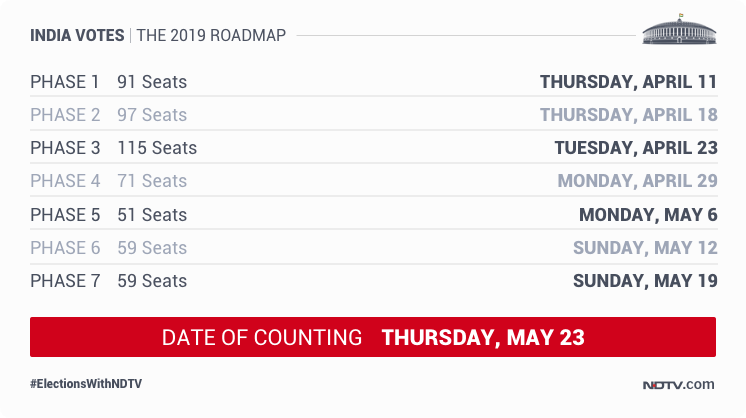Open the #ElectionsWithNDTV hashtag
The height and width of the screenshot is (418, 746).
[x=86, y=384]
